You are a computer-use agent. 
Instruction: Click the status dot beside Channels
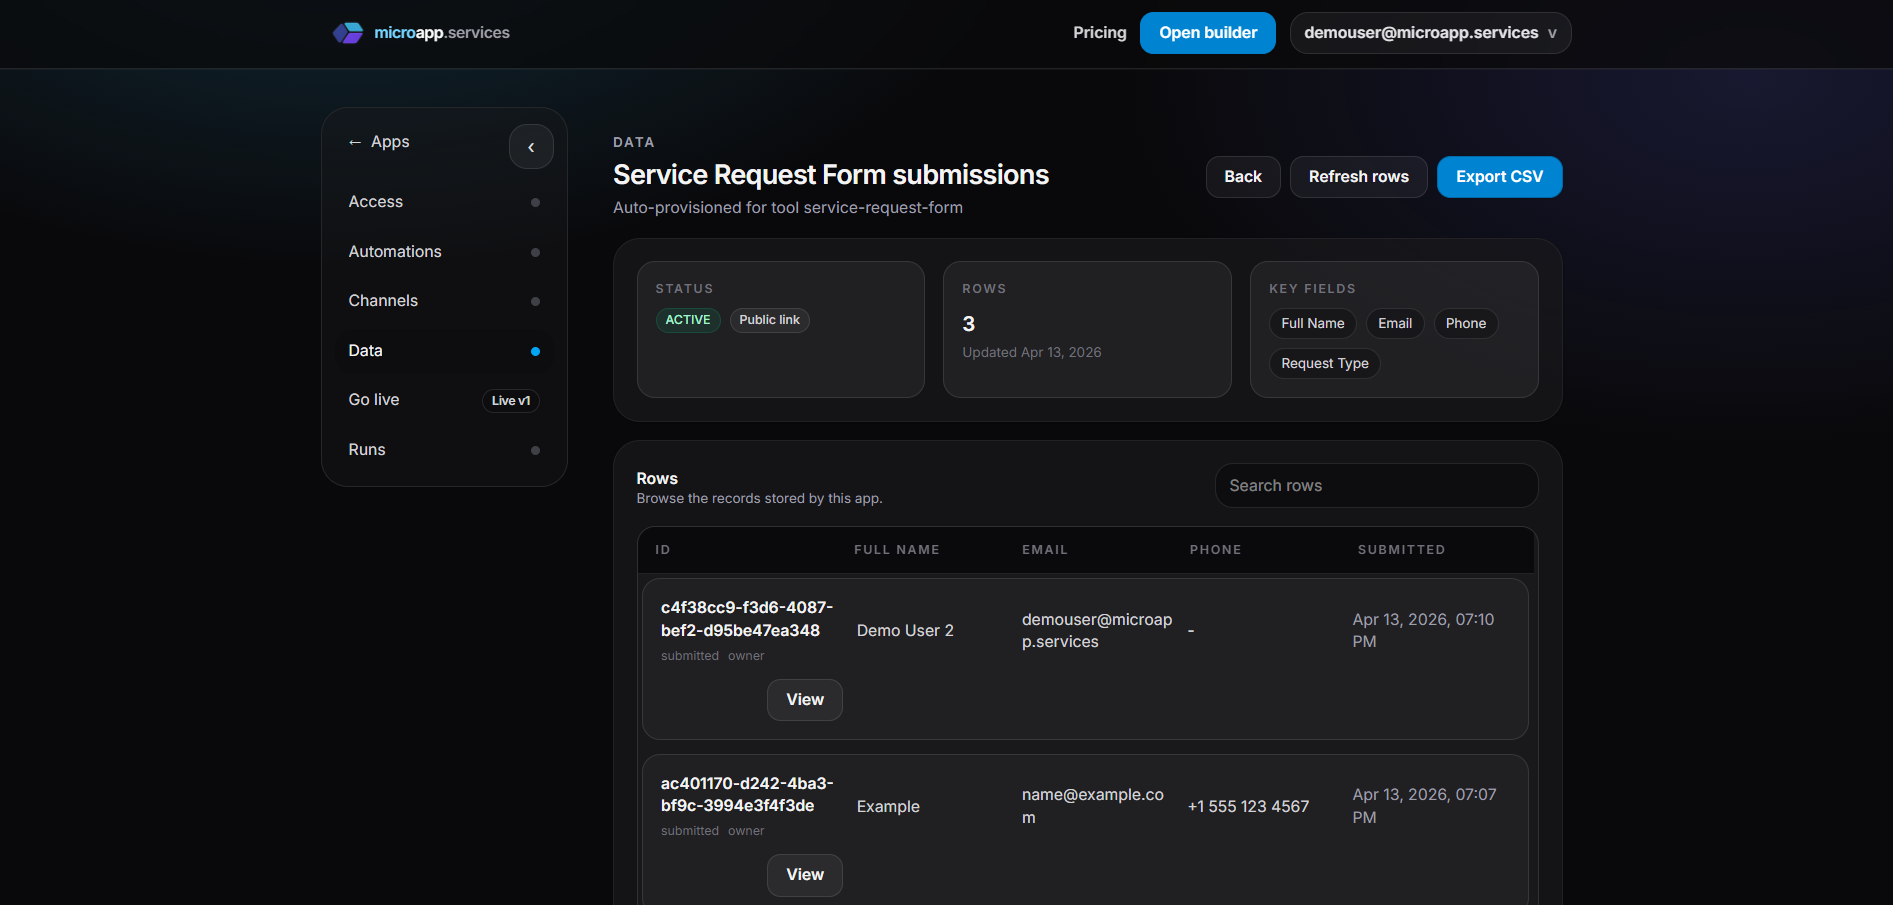point(536,301)
